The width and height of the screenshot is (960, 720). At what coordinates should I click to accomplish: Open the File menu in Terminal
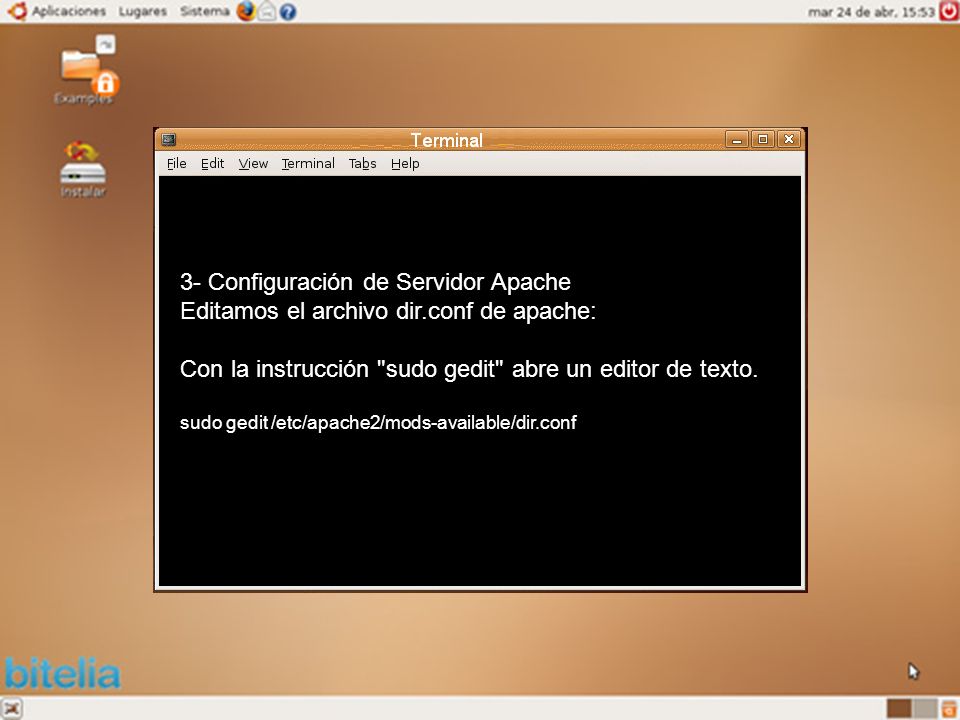176,163
